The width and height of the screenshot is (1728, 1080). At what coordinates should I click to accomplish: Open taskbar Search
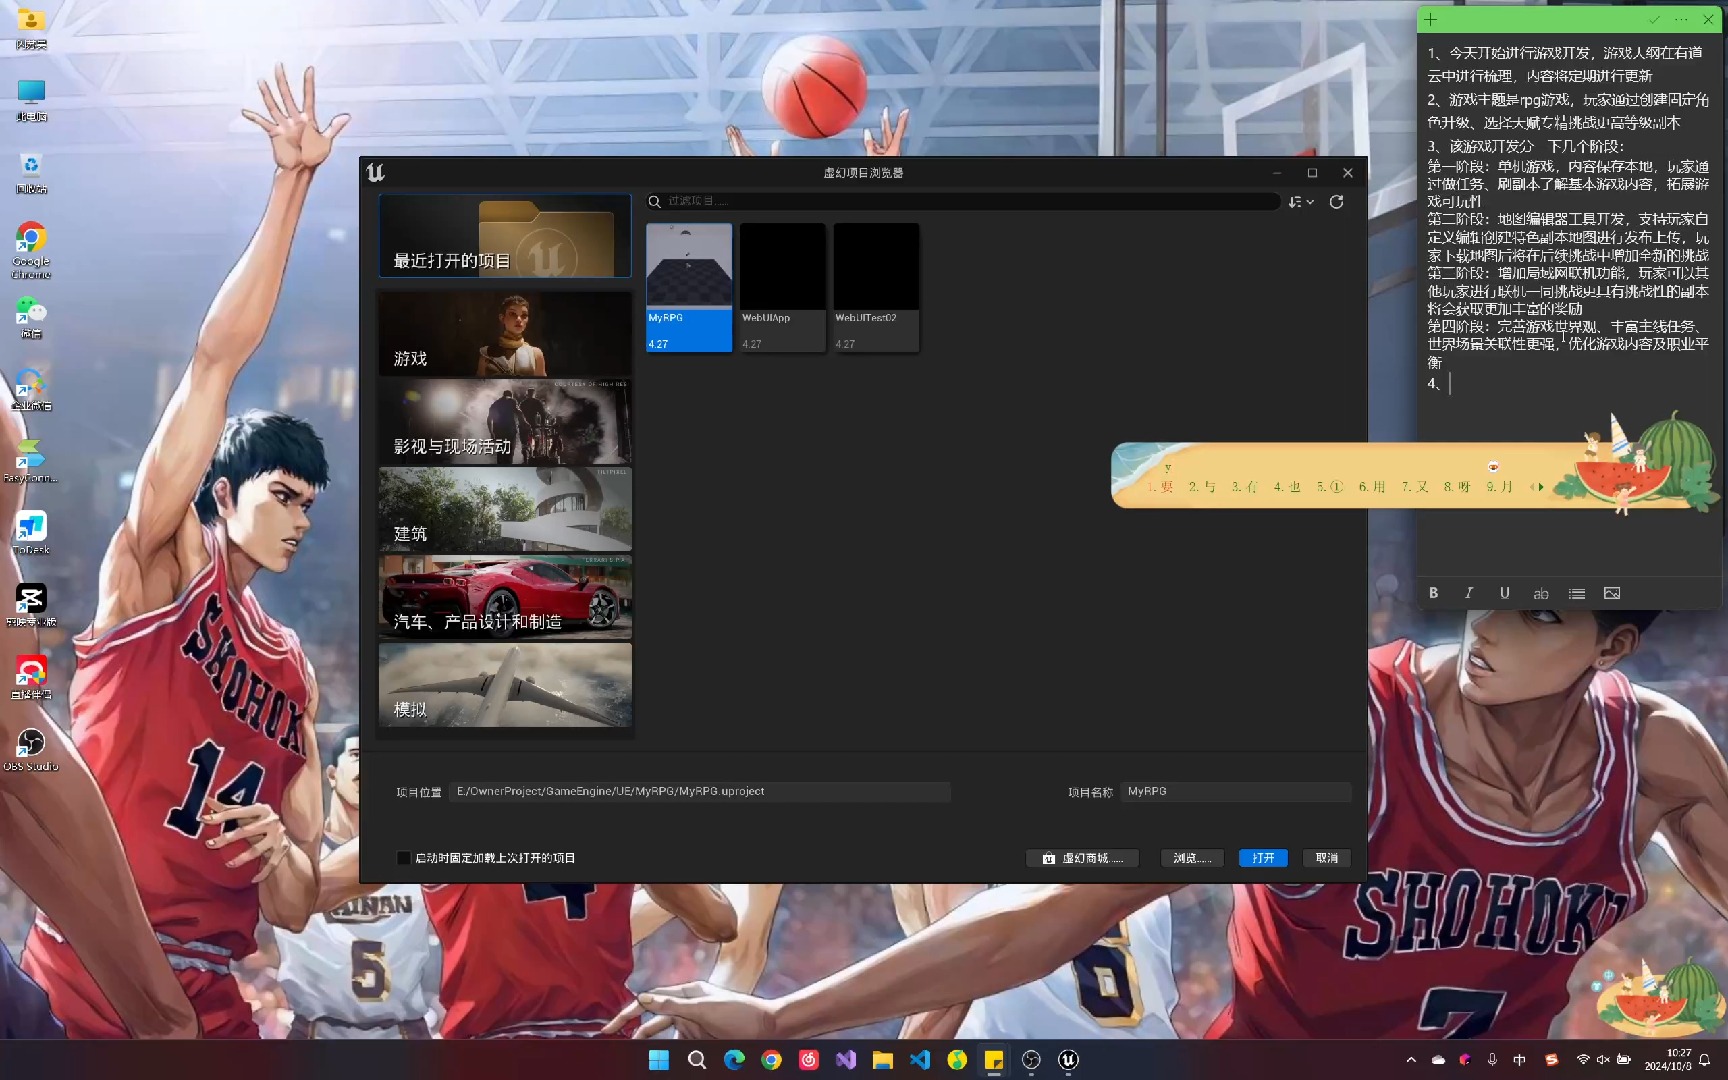click(697, 1060)
